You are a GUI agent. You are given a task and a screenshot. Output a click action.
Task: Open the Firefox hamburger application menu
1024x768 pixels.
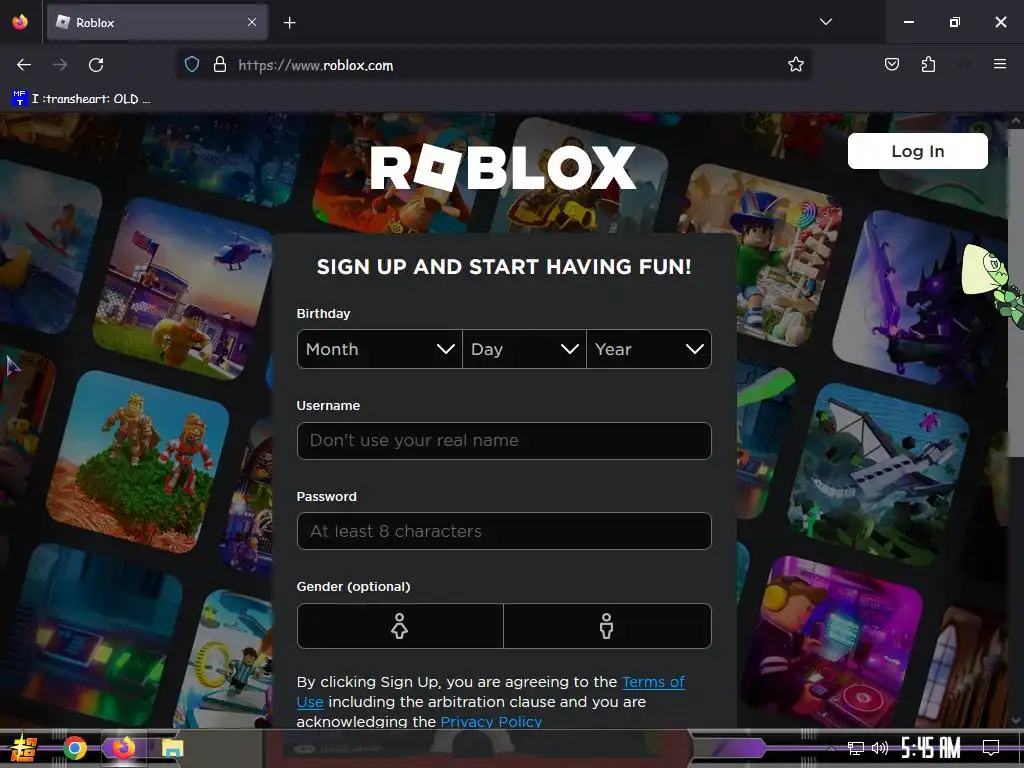click(x=999, y=64)
